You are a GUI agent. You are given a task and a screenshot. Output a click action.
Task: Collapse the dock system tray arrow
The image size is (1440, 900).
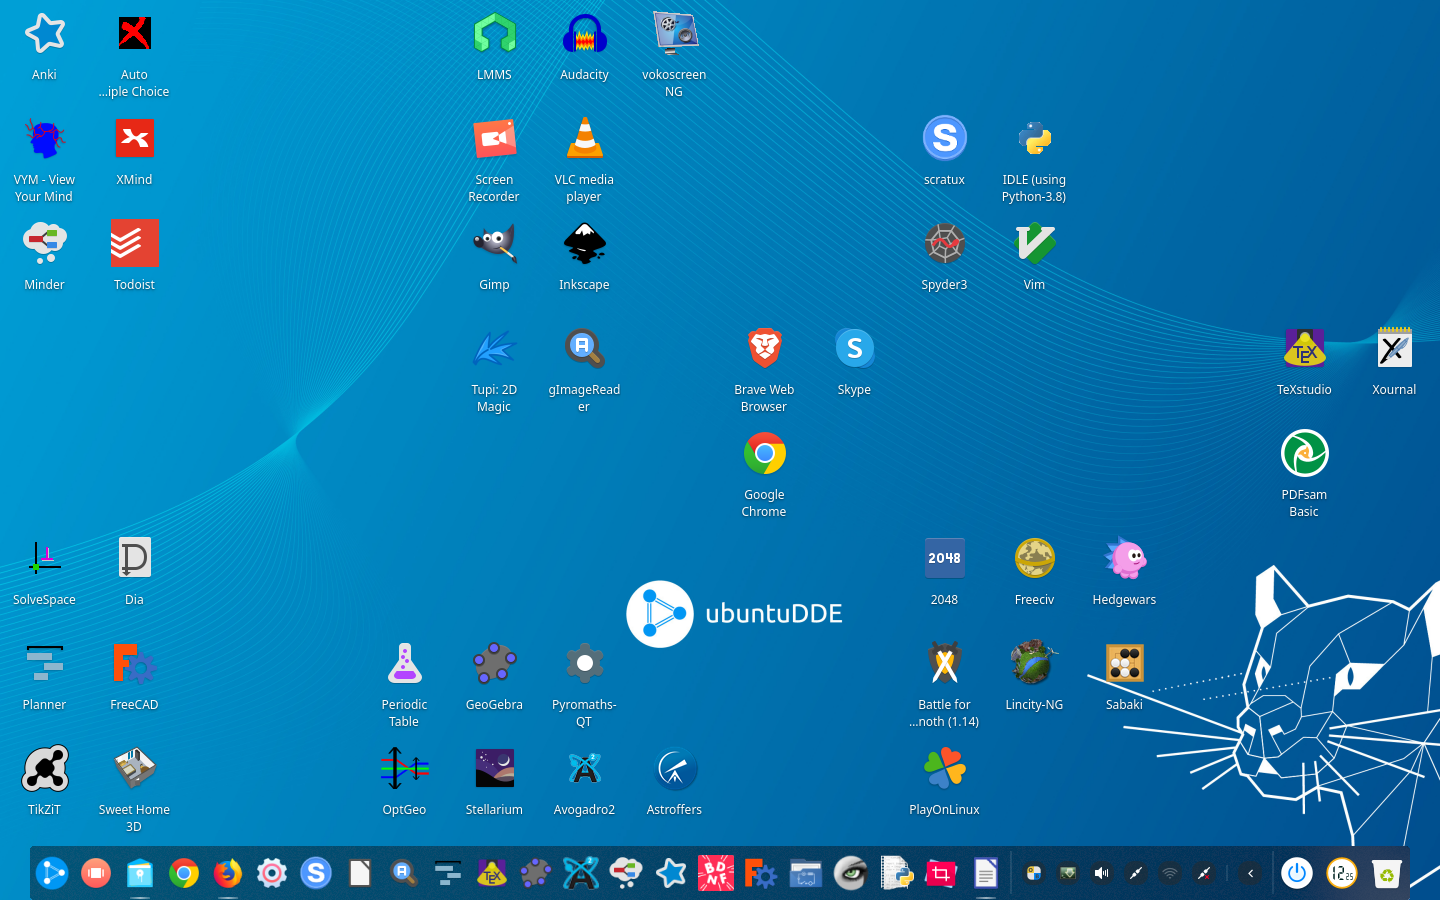pyautogui.click(x=1250, y=873)
